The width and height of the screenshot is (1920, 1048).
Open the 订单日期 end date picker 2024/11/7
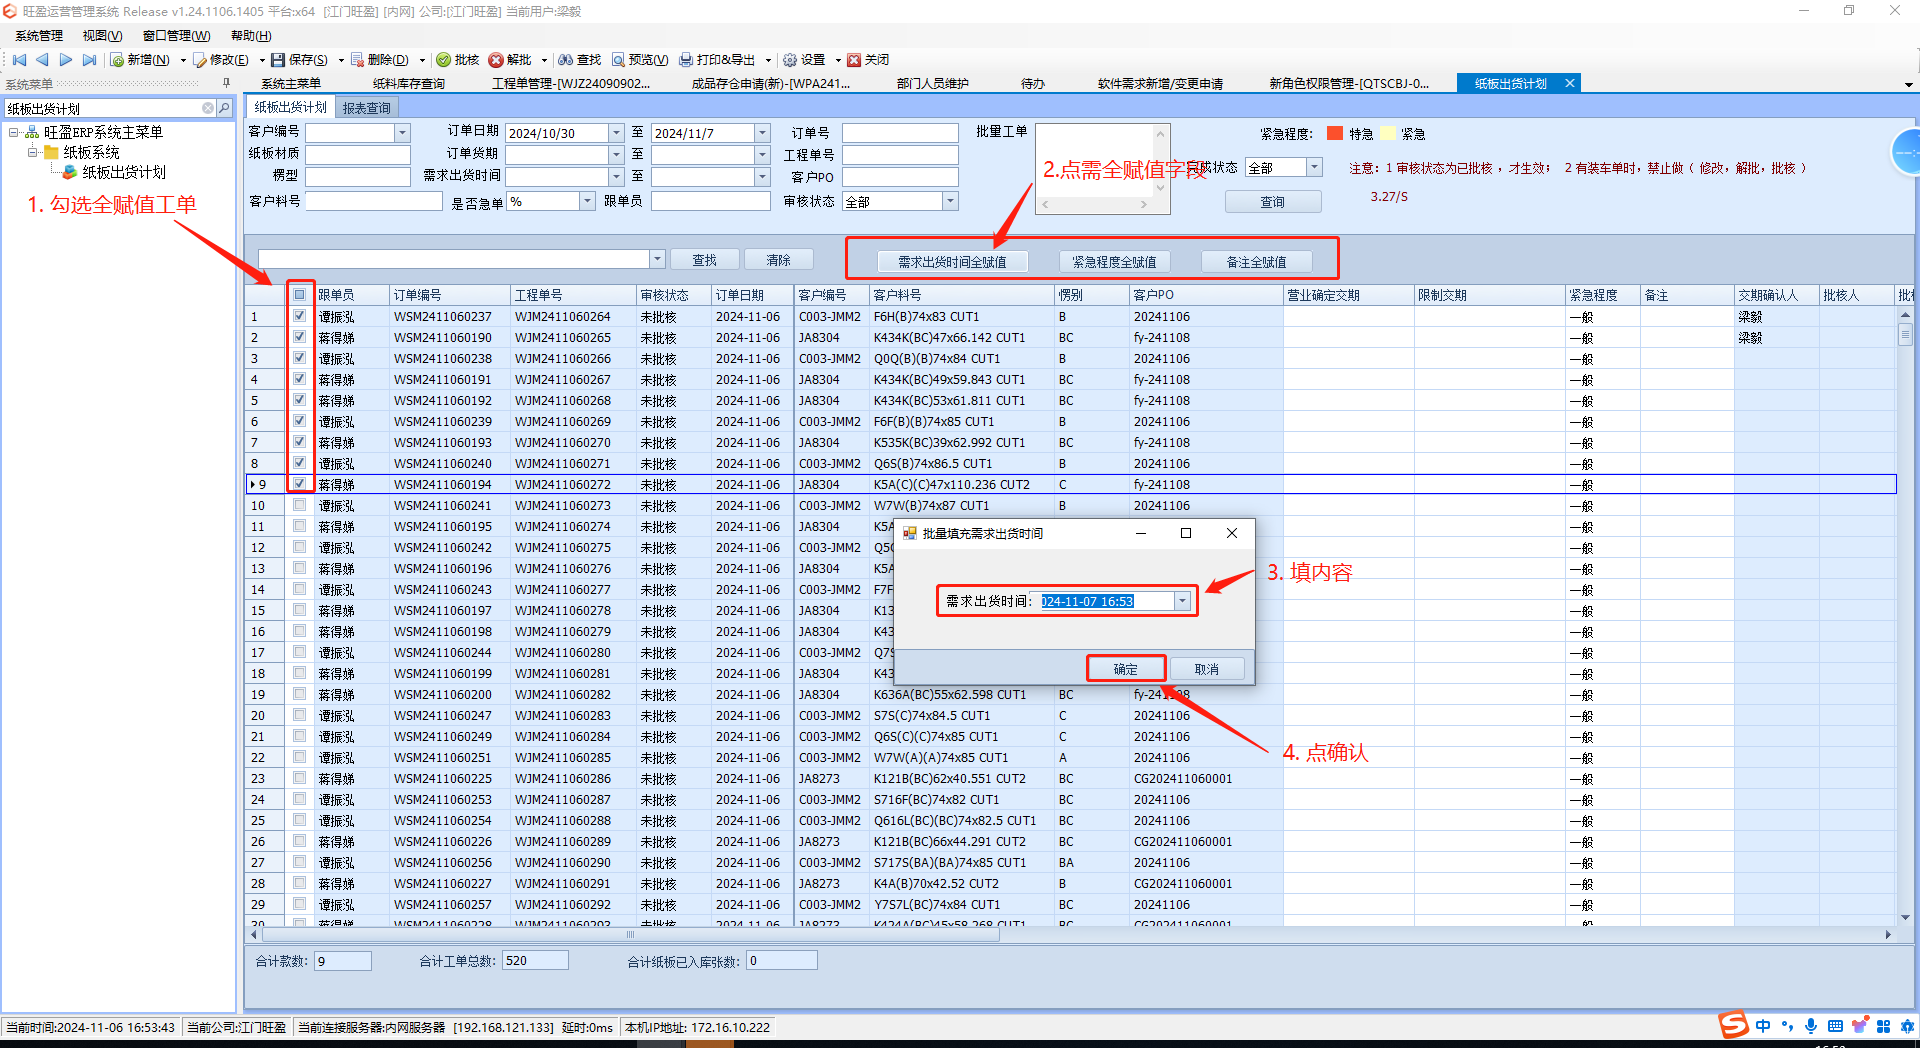pyautogui.click(x=762, y=133)
